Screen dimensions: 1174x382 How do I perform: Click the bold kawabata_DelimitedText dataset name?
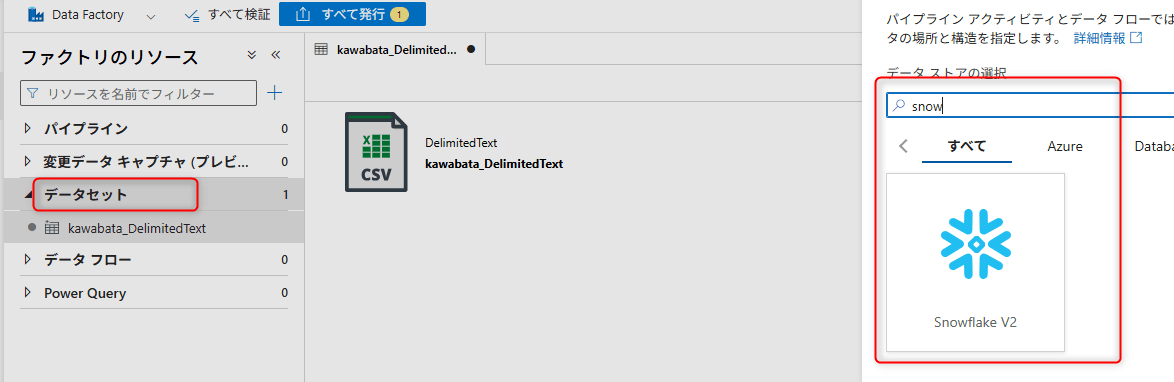point(494,163)
